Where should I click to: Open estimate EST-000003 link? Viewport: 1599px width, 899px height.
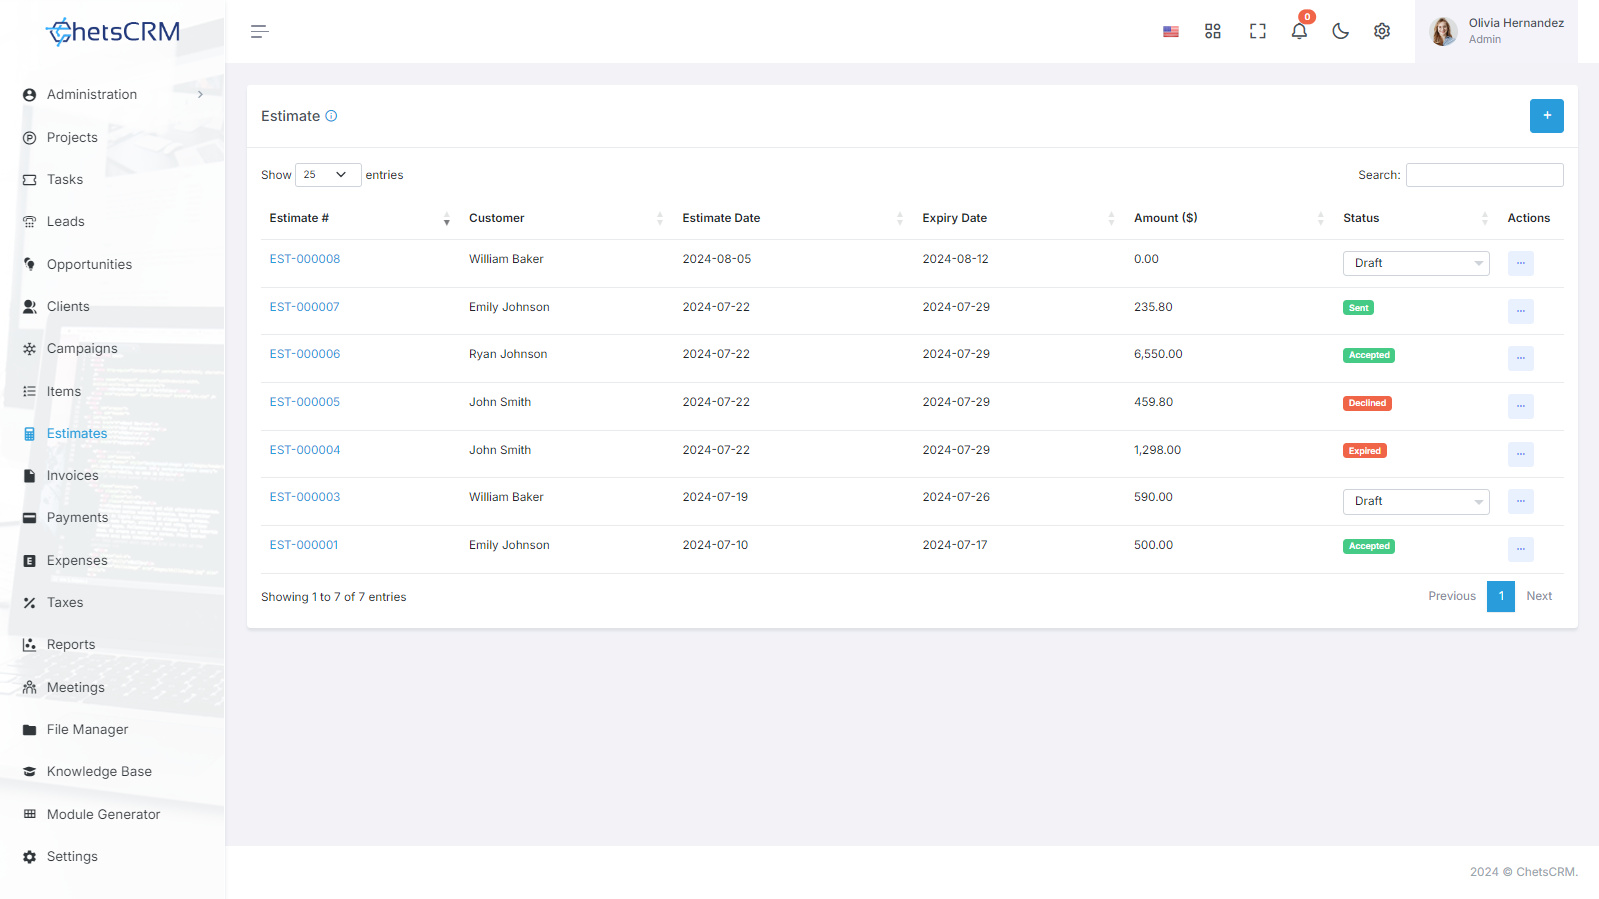[x=305, y=497]
